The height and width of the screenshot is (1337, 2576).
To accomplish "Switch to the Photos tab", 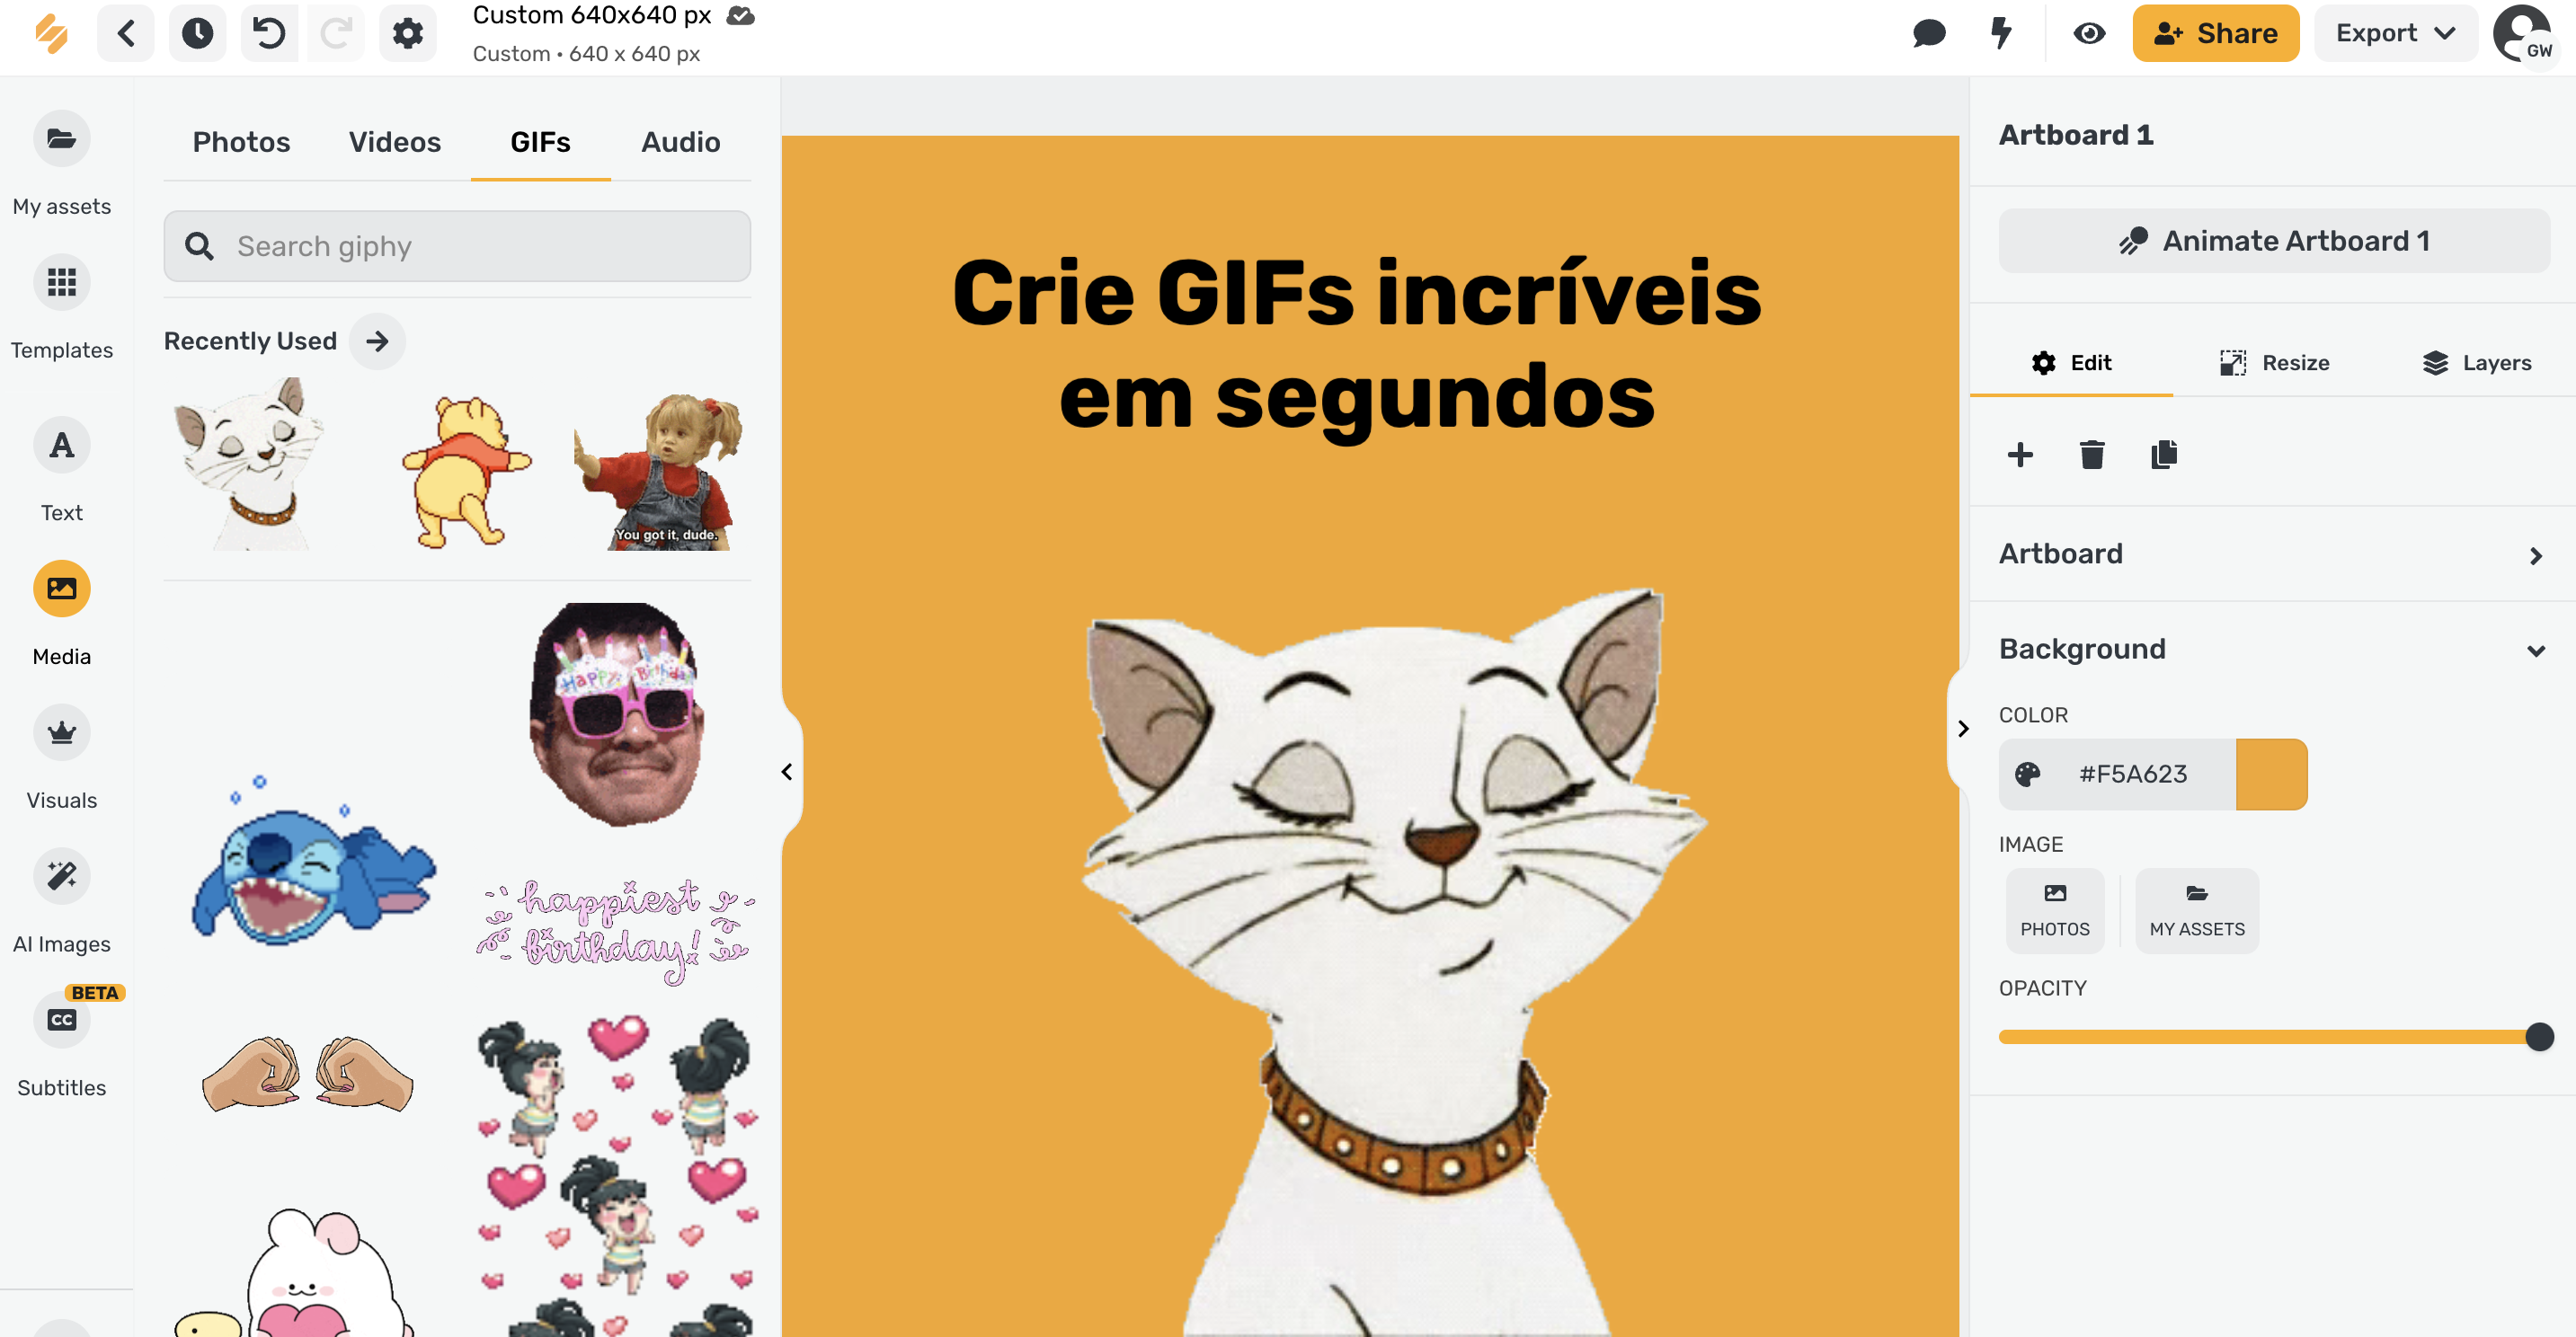I will 240,141.
